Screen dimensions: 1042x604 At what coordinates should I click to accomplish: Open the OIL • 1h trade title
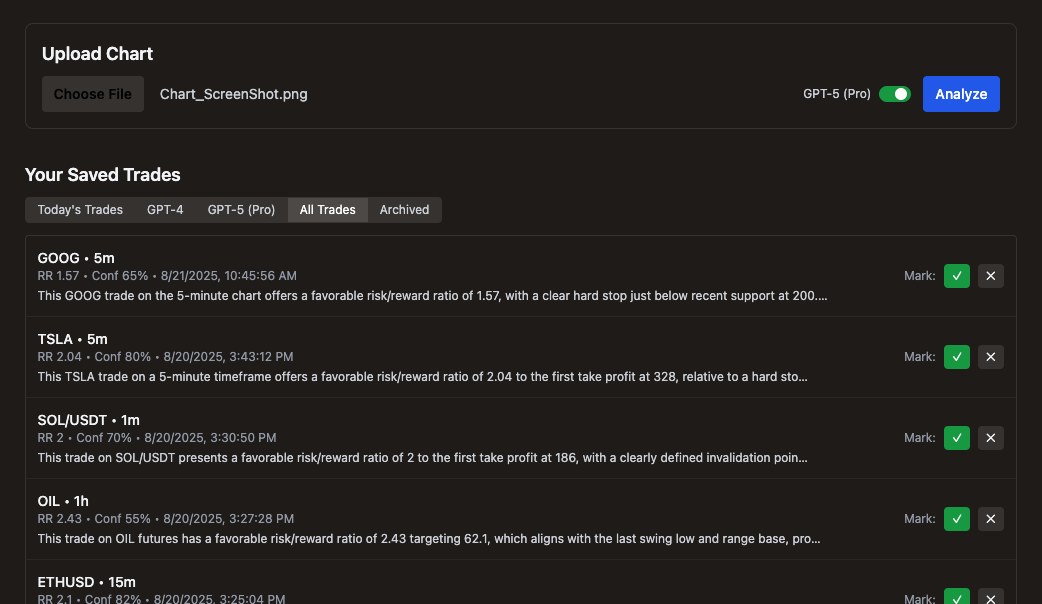[63, 501]
